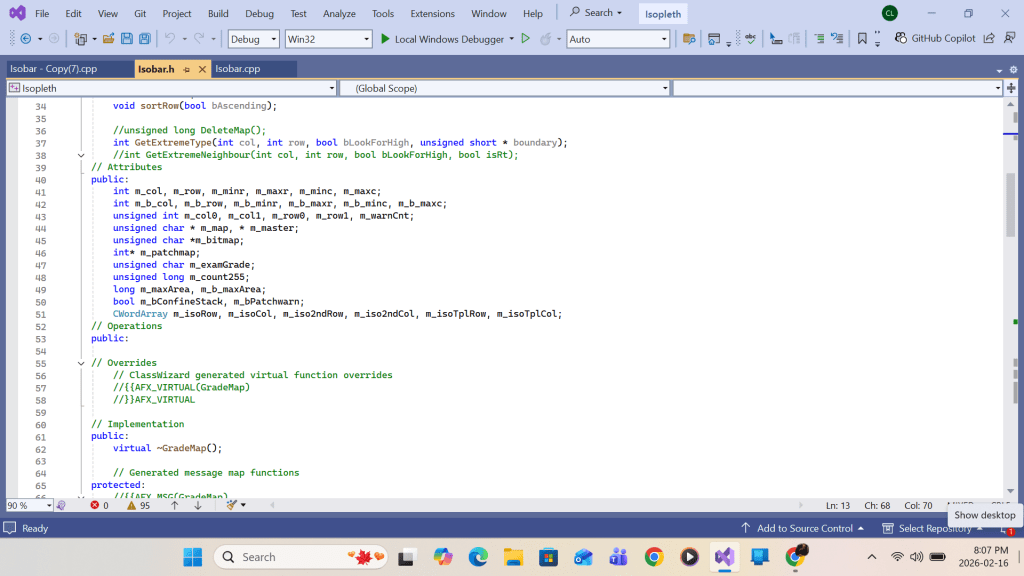The image size is (1024, 576).
Task: Click the Open File folder icon
Action: pyautogui.click(x=109, y=39)
